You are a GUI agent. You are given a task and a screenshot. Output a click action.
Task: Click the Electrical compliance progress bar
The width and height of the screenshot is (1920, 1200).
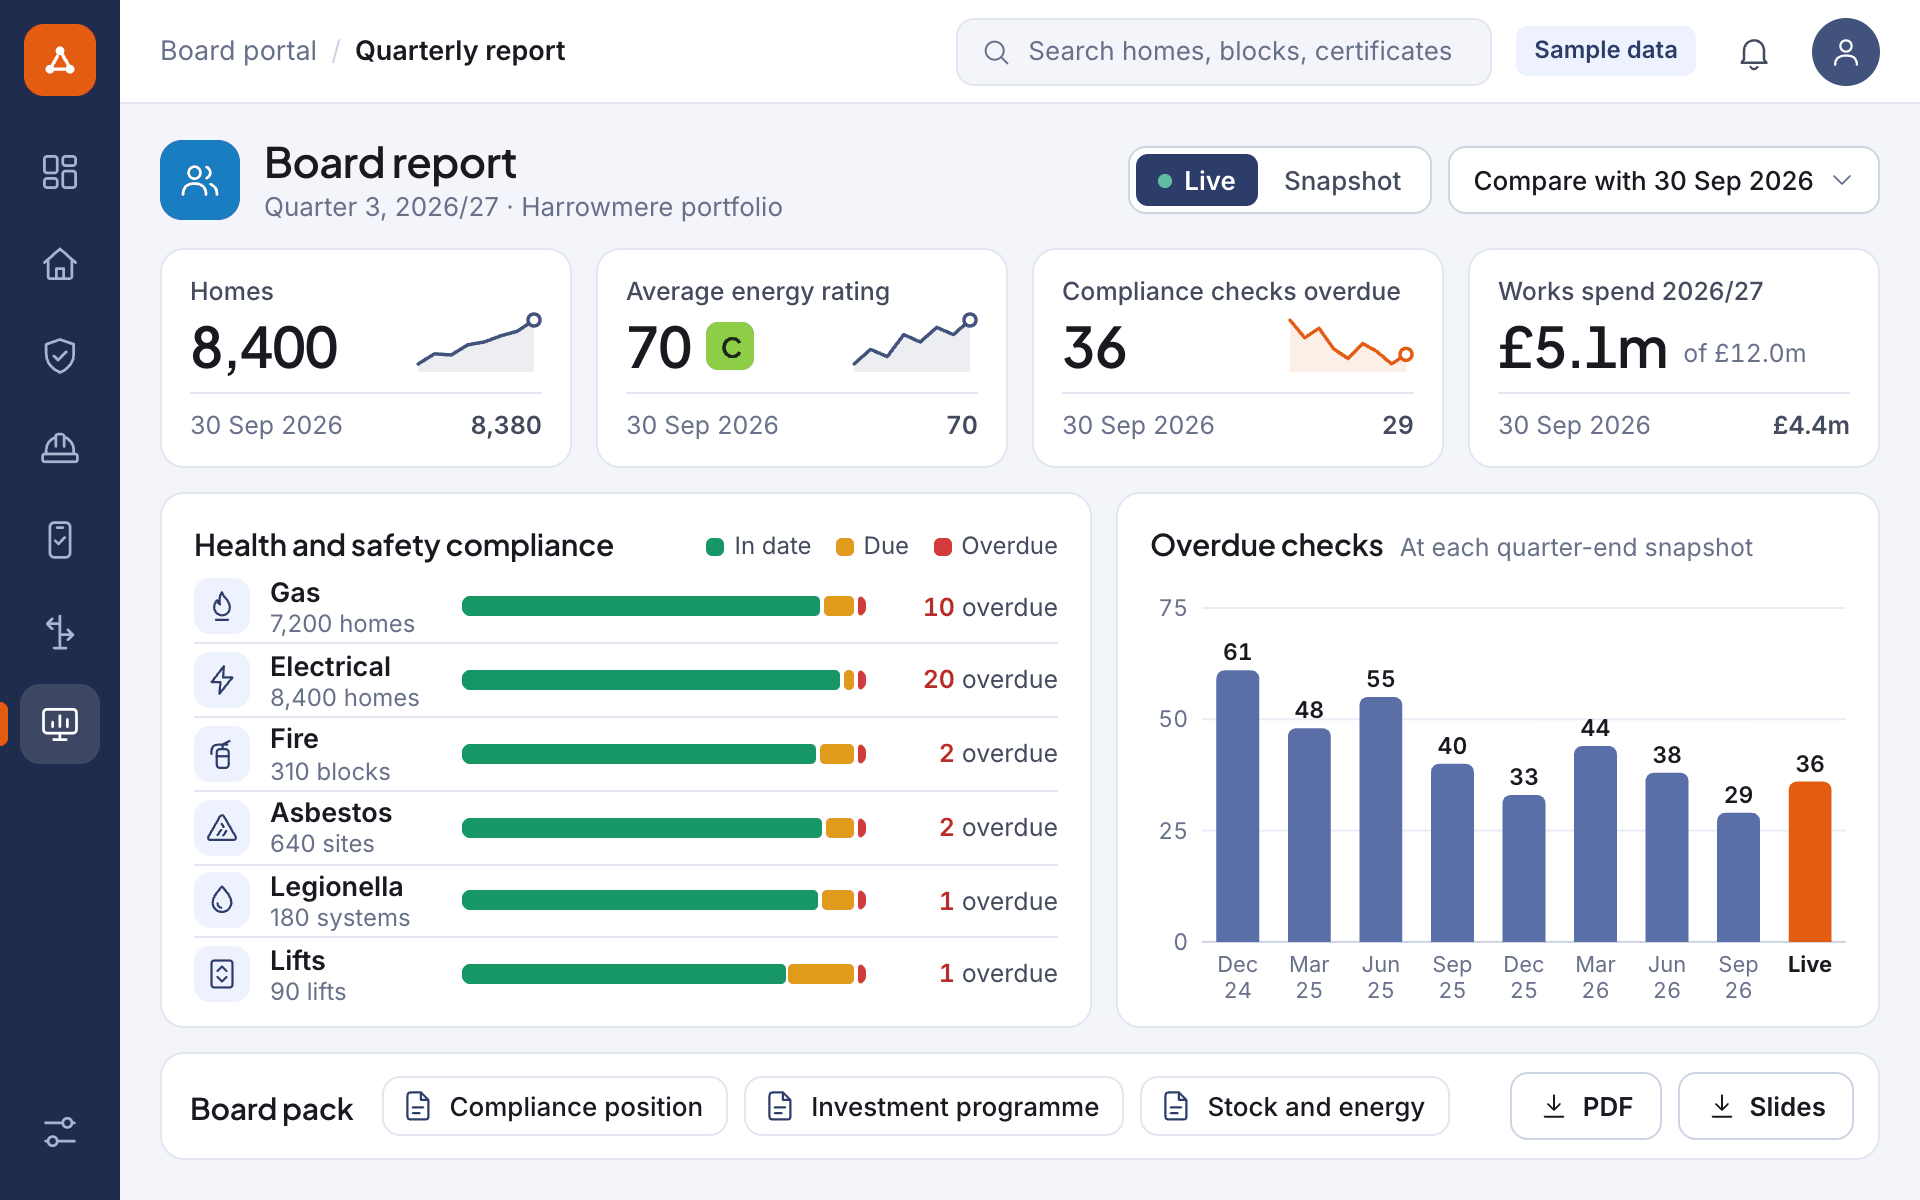pyautogui.click(x=664, y=680)
